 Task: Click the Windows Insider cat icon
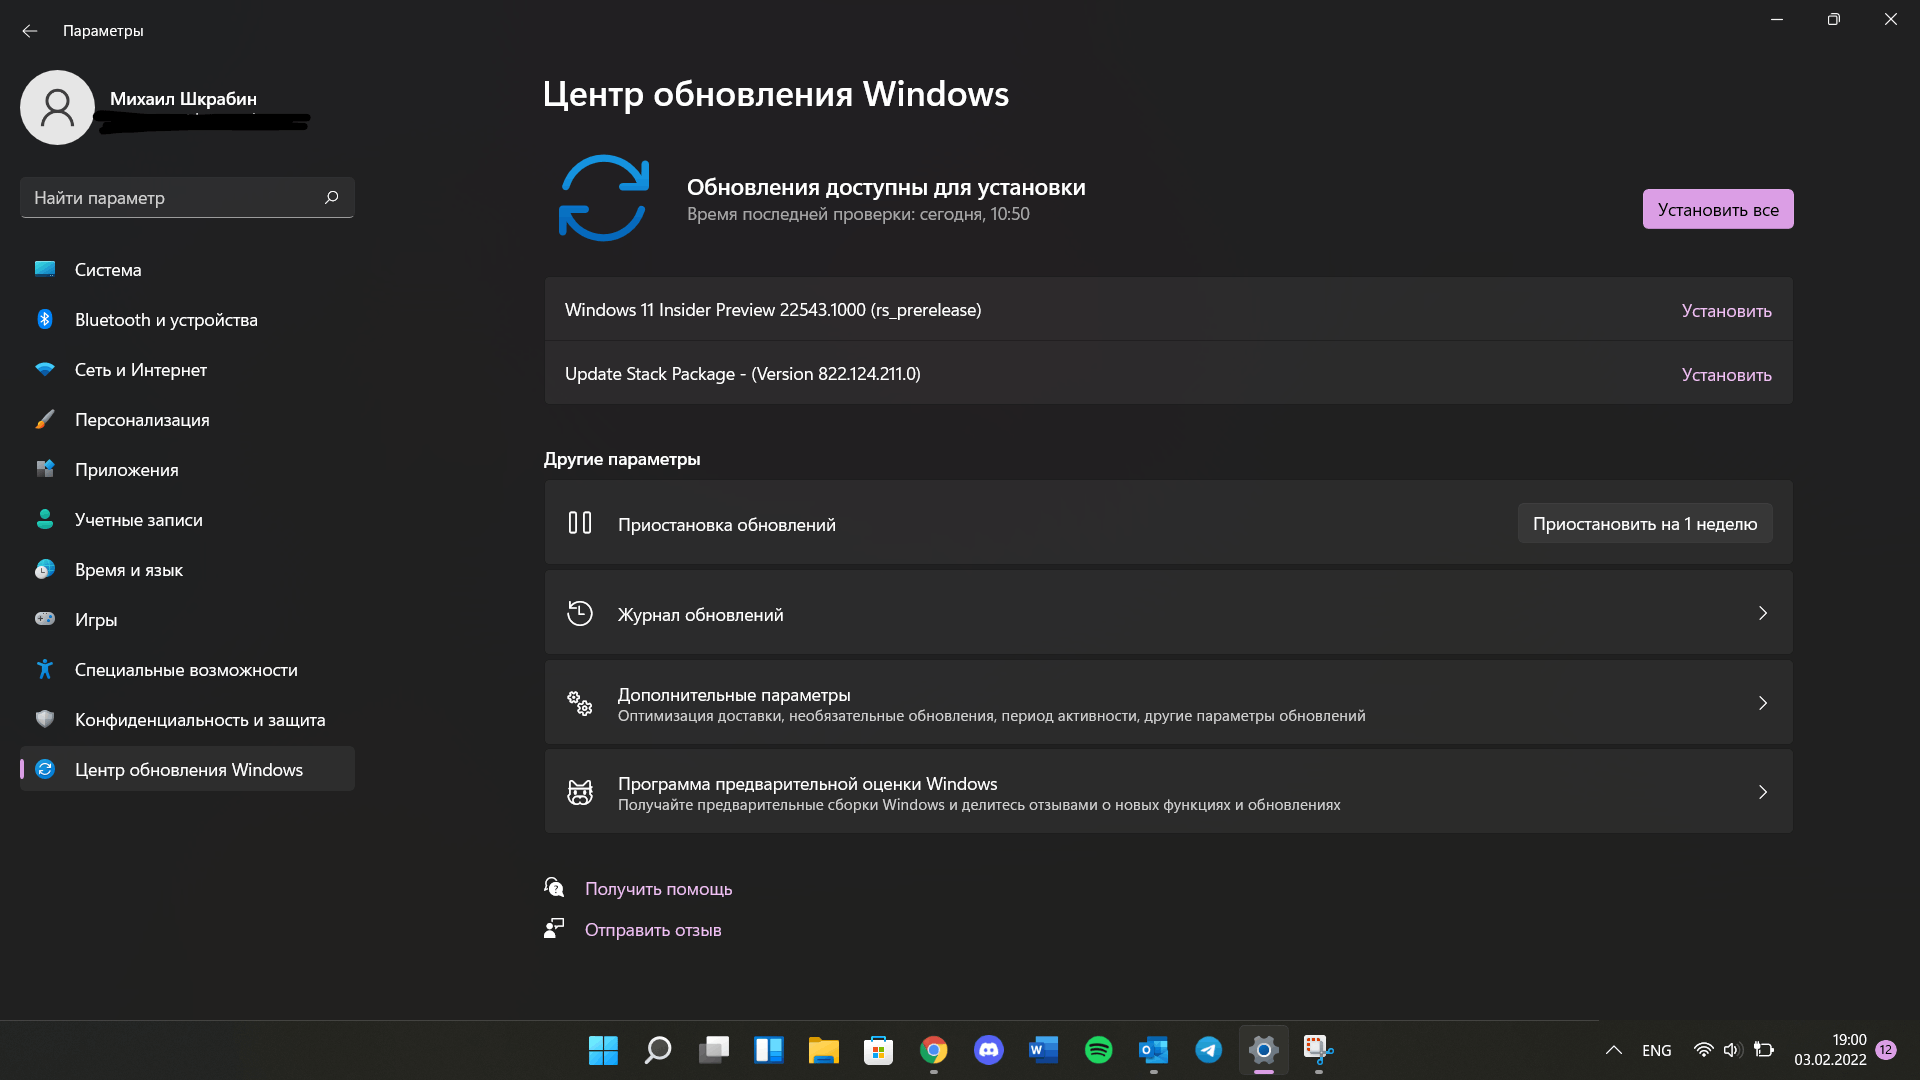click(x=580, y=792)
